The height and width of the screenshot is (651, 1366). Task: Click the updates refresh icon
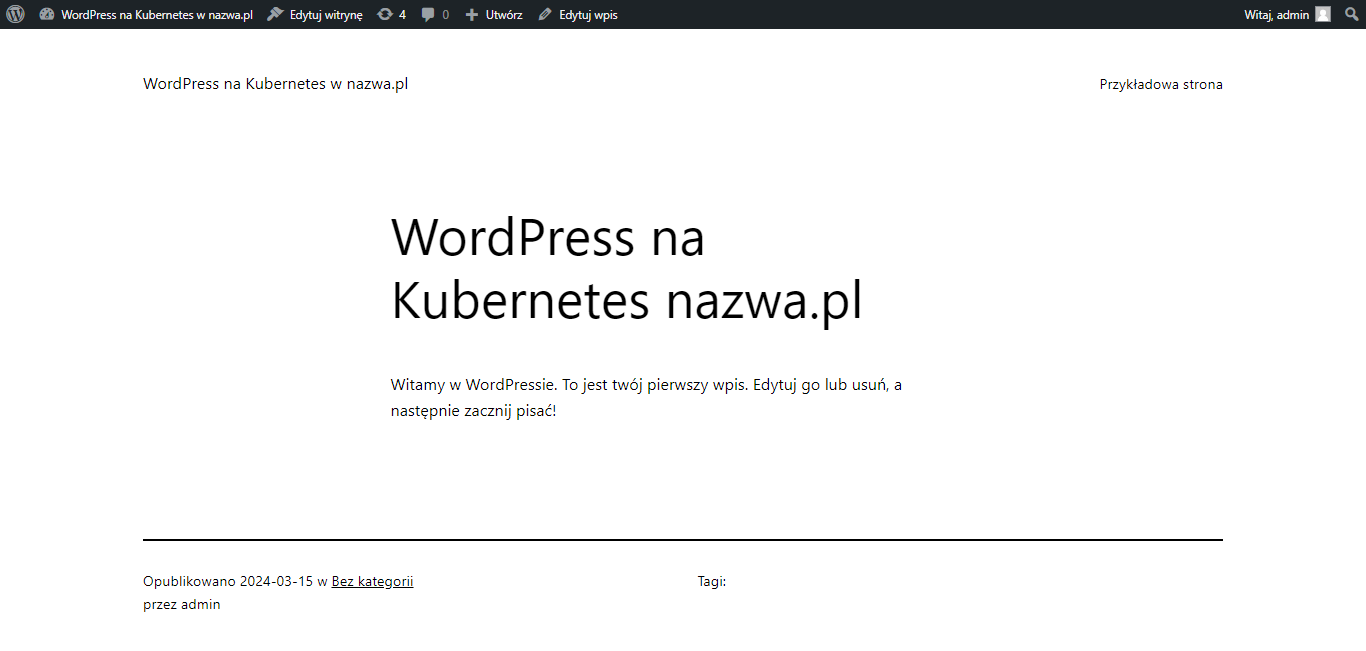pos(385,15)
